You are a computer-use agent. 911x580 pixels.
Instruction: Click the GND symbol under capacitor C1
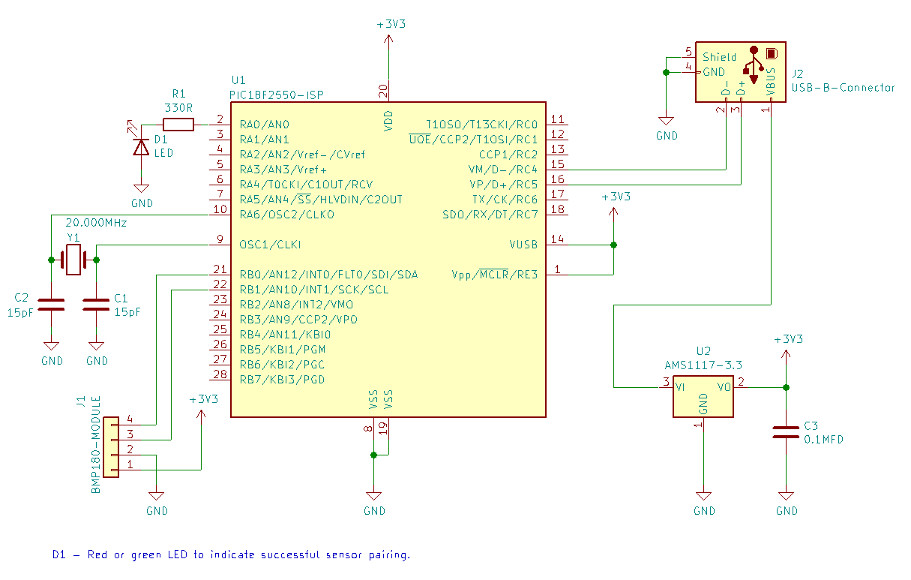[96, 346]
